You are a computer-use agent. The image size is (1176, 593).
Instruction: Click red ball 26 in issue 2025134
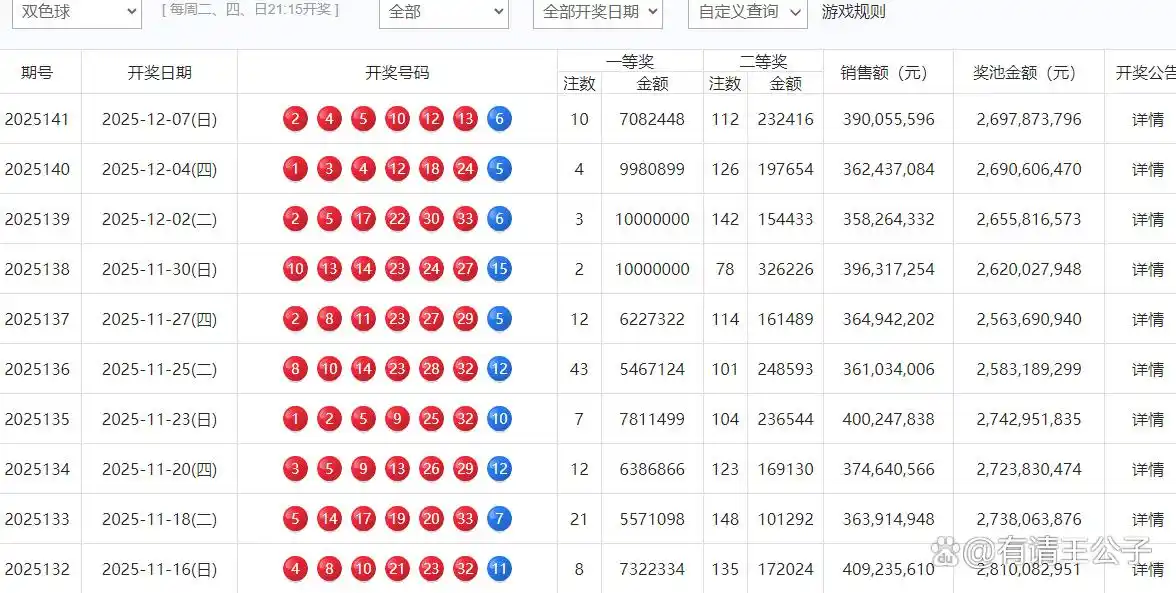(431, 469)
